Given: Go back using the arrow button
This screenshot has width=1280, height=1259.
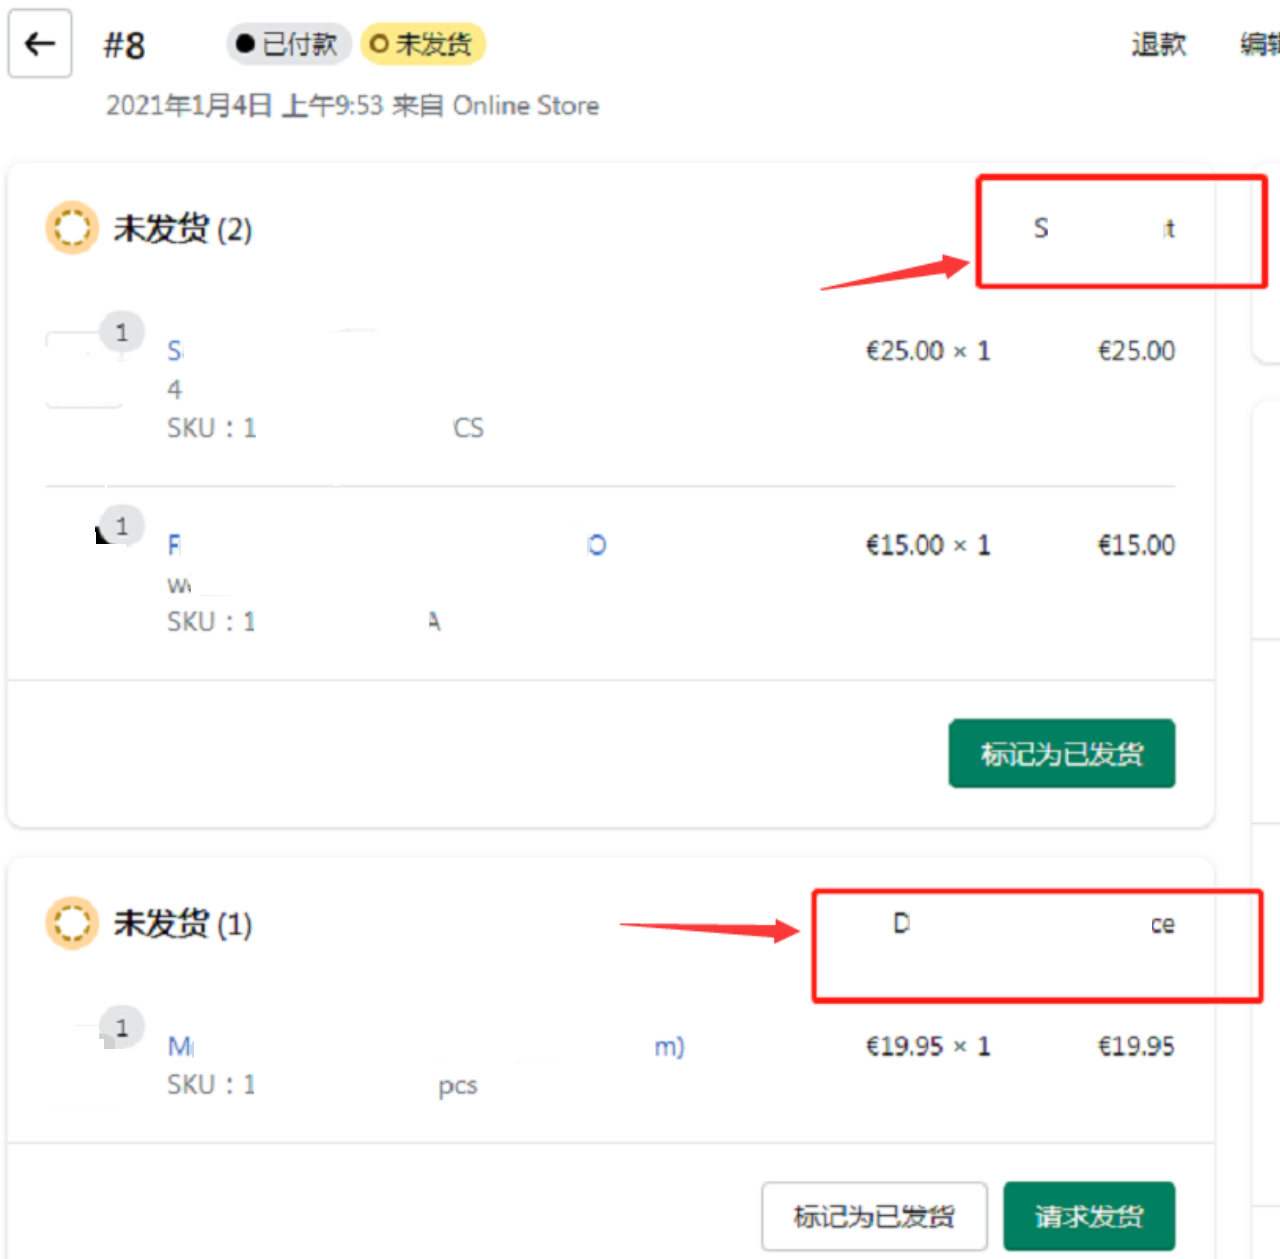Looking at the screenshot, I should click(40, 44).
